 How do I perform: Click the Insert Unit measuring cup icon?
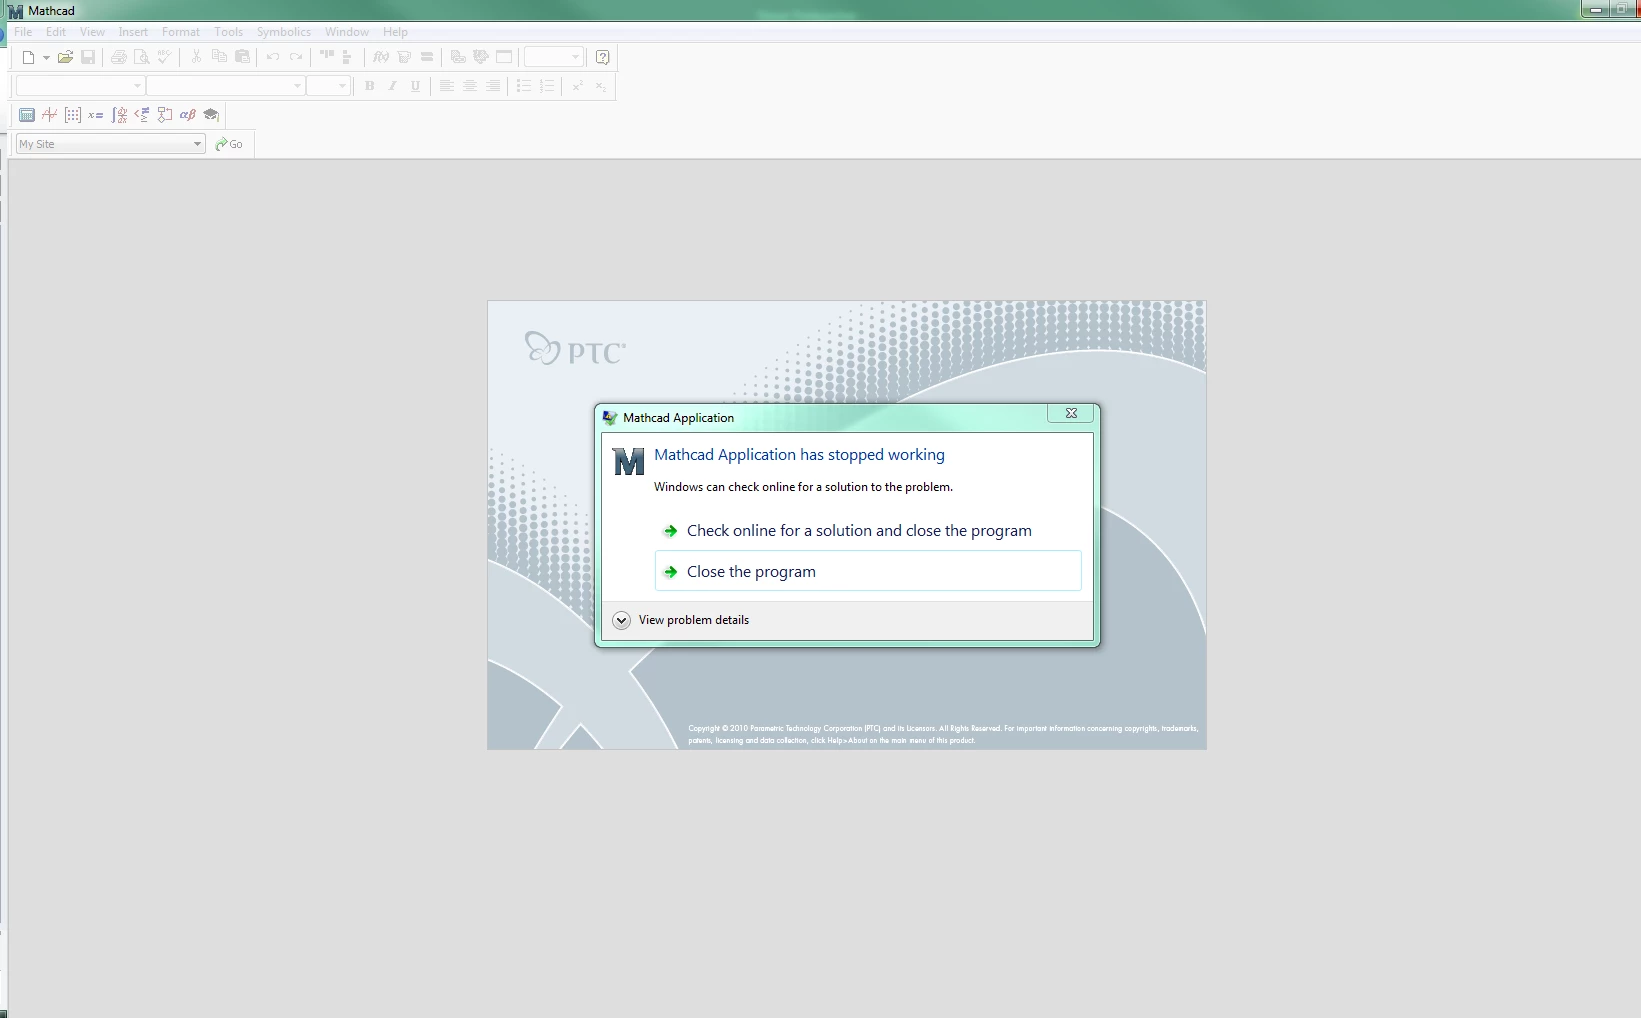(404, 57)
